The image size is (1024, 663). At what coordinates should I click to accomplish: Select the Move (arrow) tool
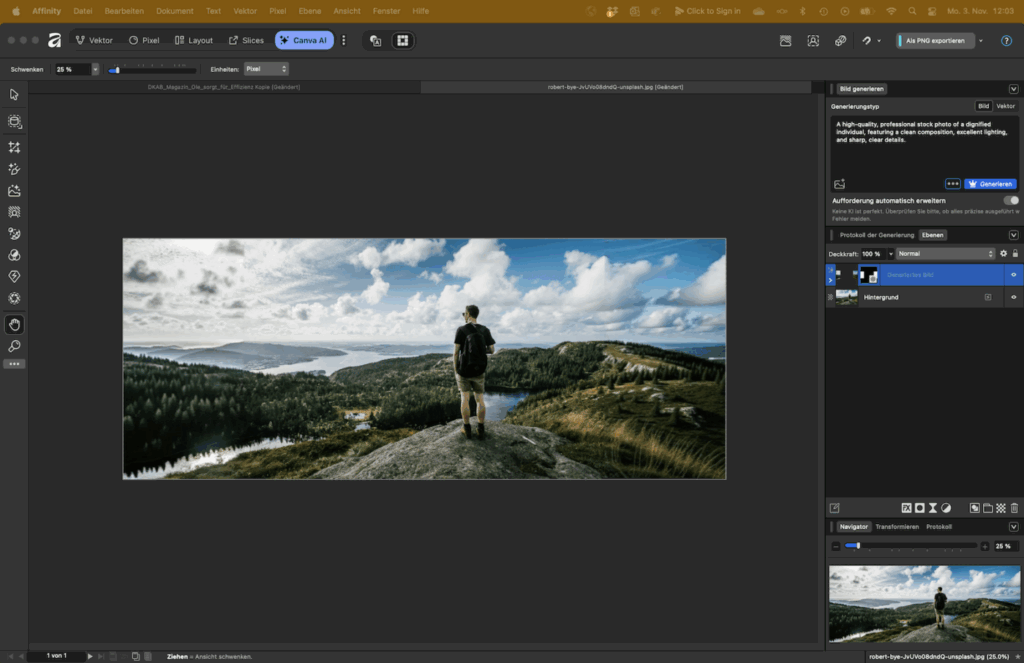coord(14,95)
